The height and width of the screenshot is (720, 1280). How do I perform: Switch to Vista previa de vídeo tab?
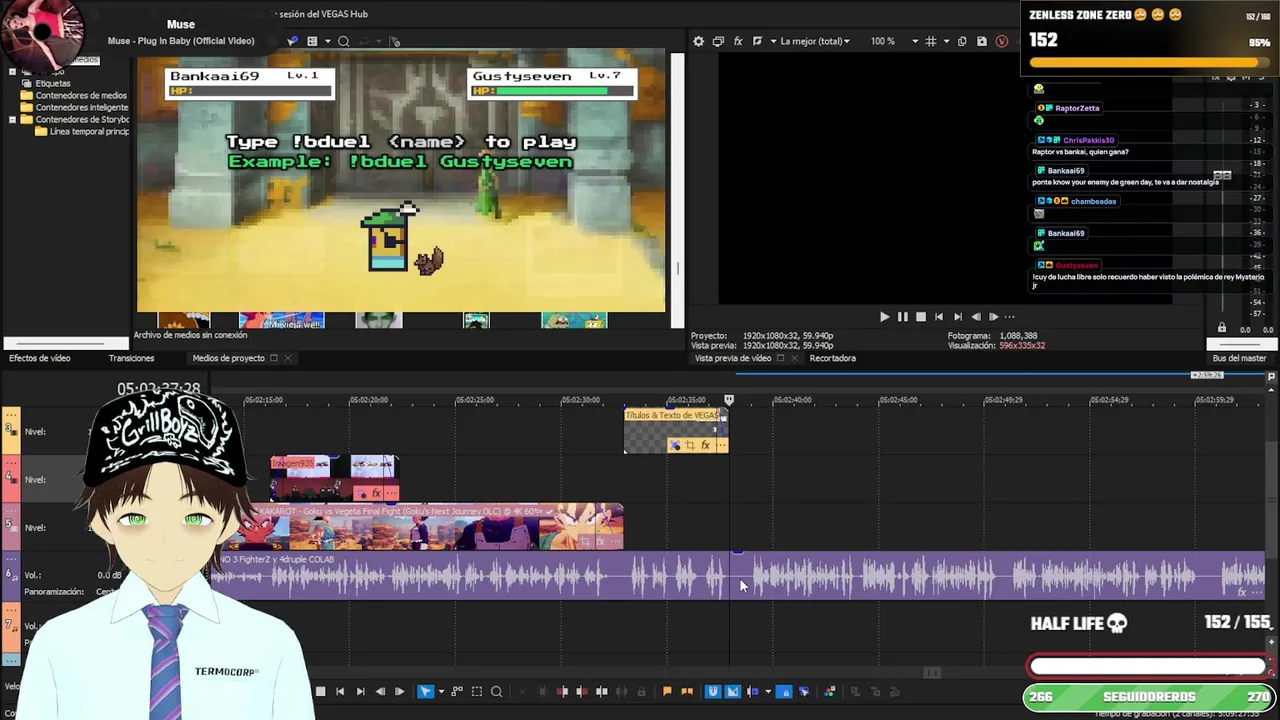click(x=733, y=358)
